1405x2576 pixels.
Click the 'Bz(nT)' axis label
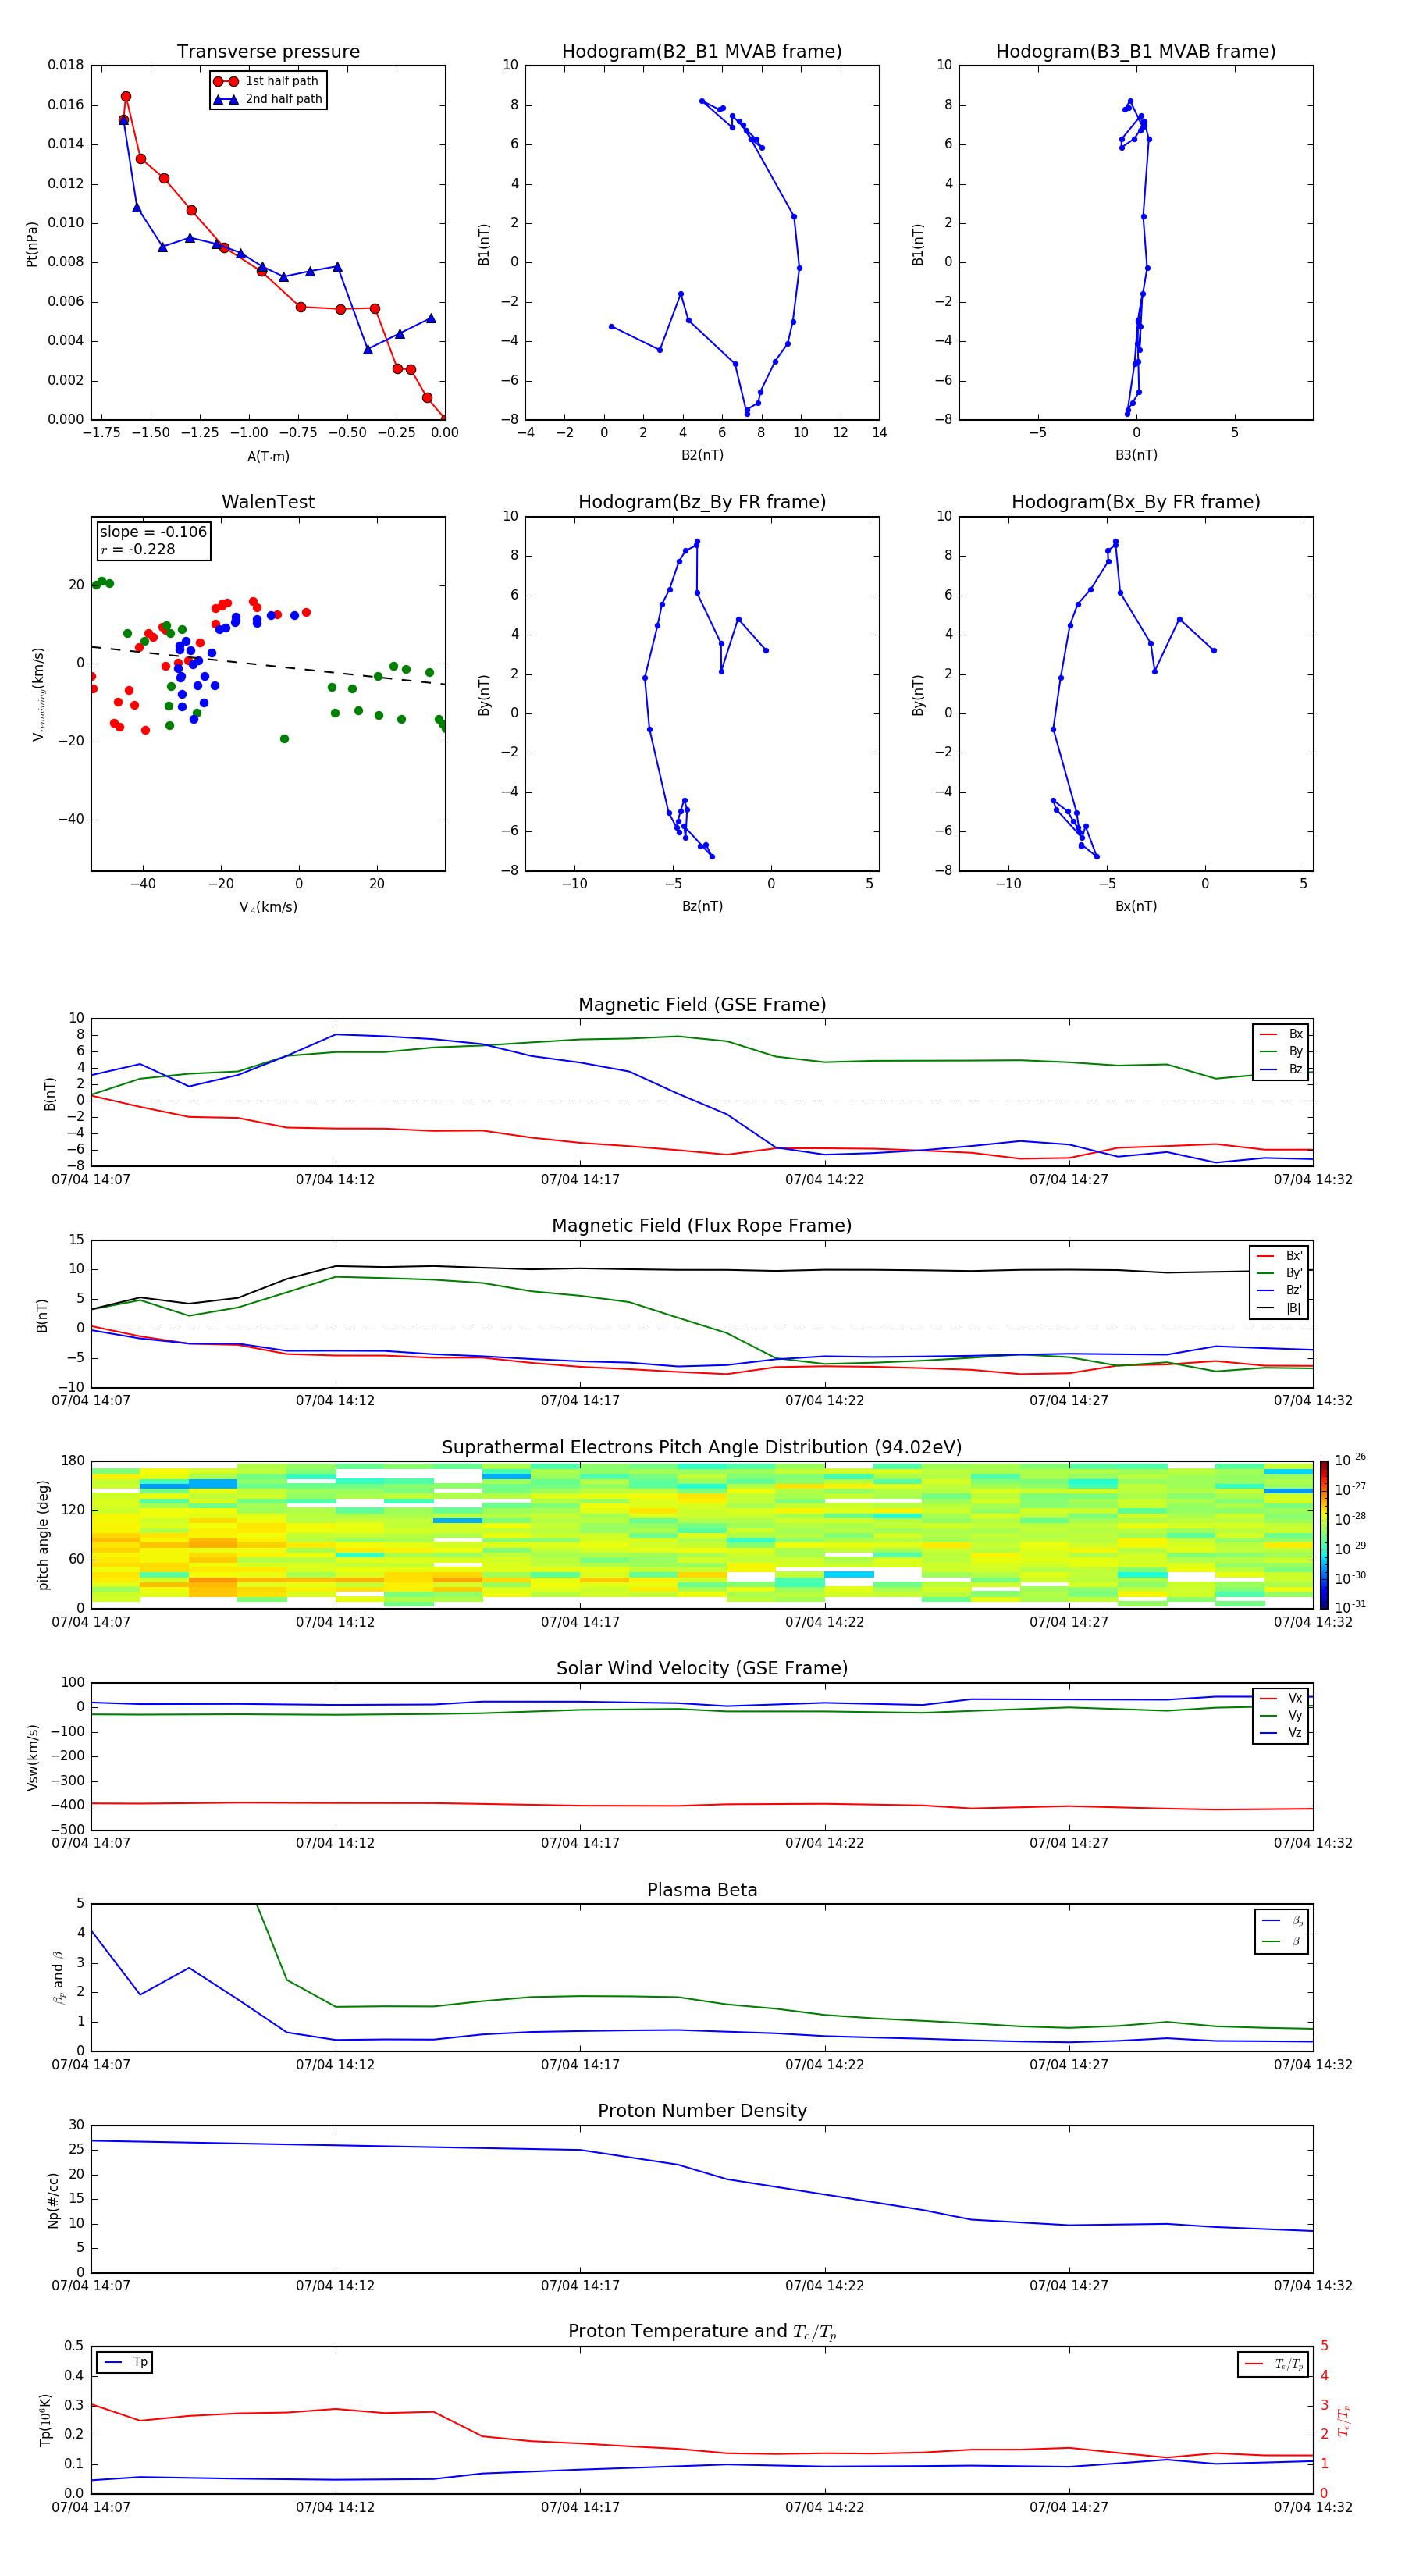[702, 906]
